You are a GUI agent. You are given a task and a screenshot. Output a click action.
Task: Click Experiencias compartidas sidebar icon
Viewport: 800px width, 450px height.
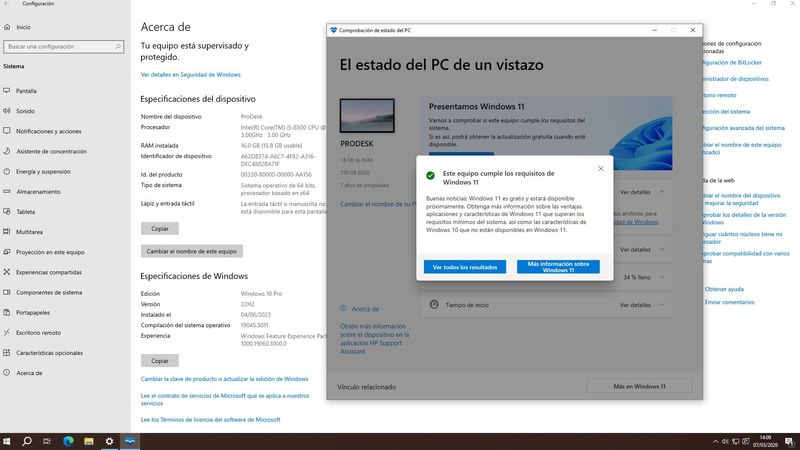pyautogui.click(x=7, y=272)
